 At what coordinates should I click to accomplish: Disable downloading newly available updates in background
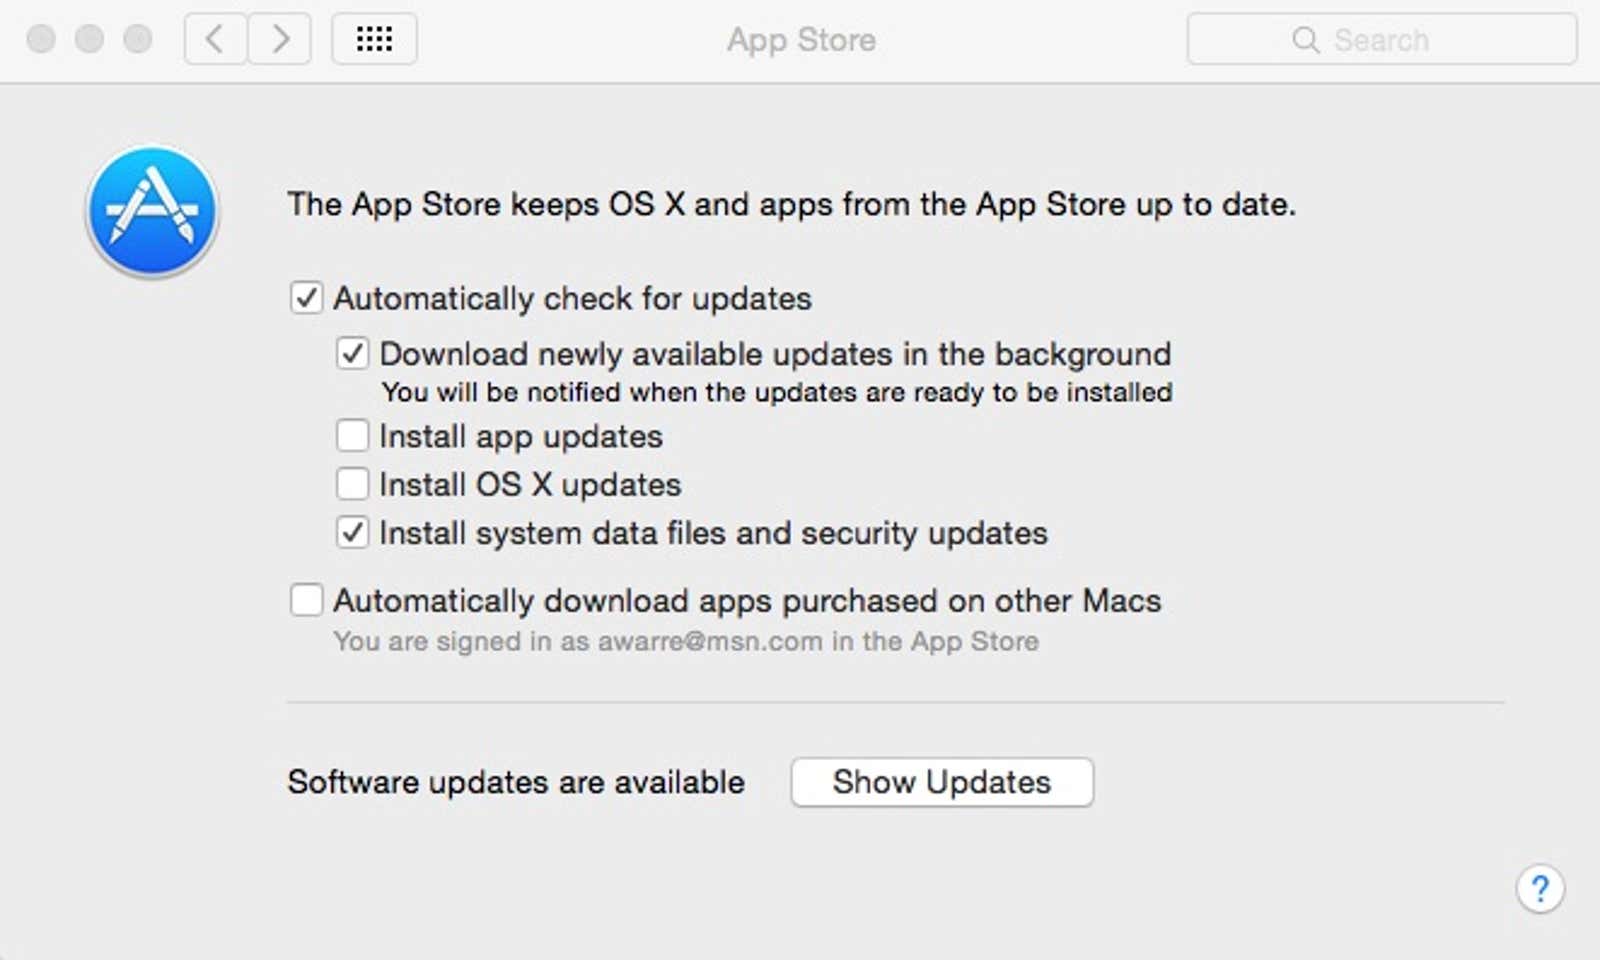point(352,353)
